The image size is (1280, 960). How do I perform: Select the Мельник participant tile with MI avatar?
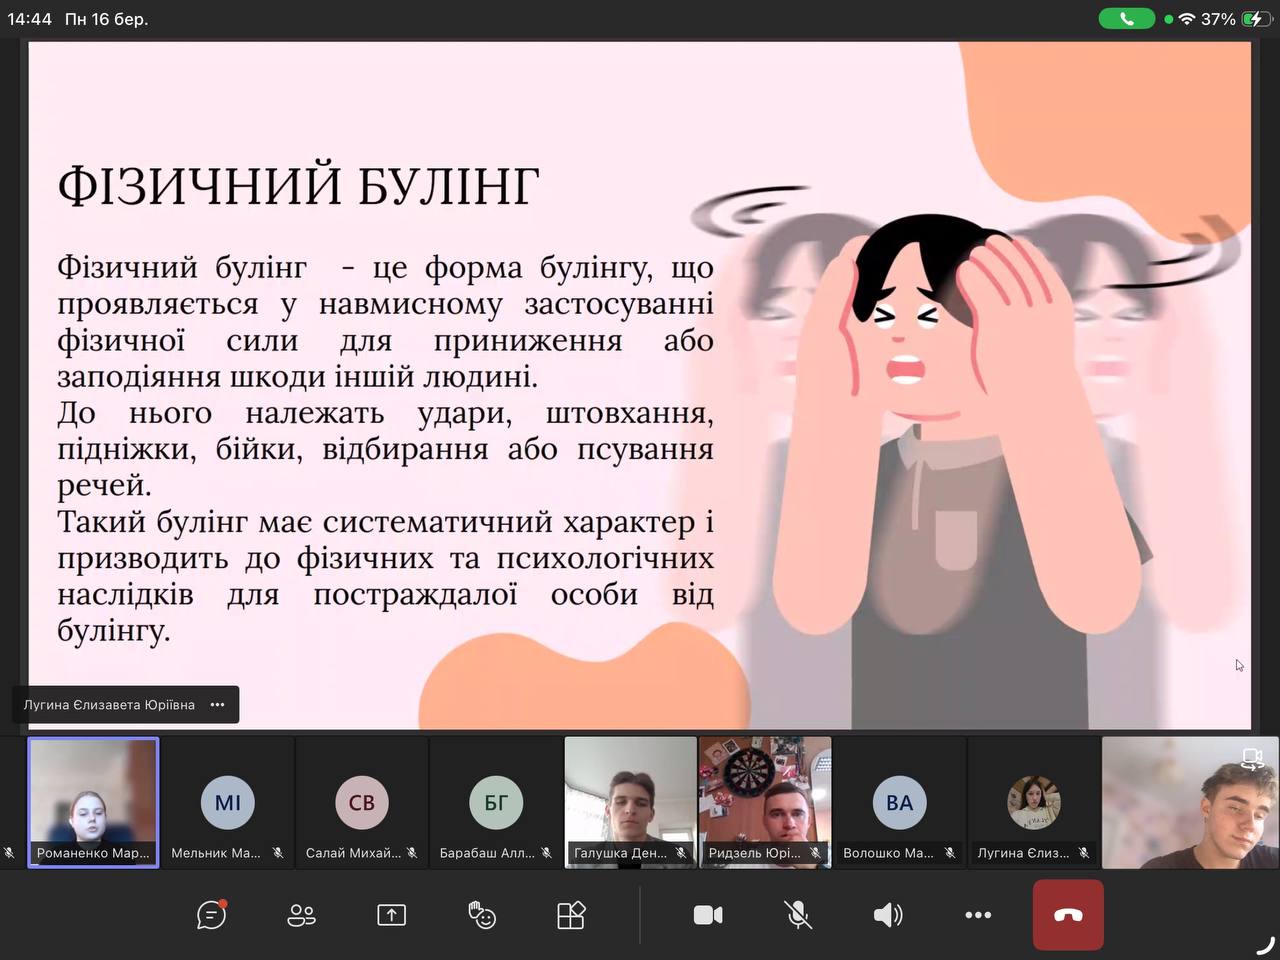pos(228,802)
